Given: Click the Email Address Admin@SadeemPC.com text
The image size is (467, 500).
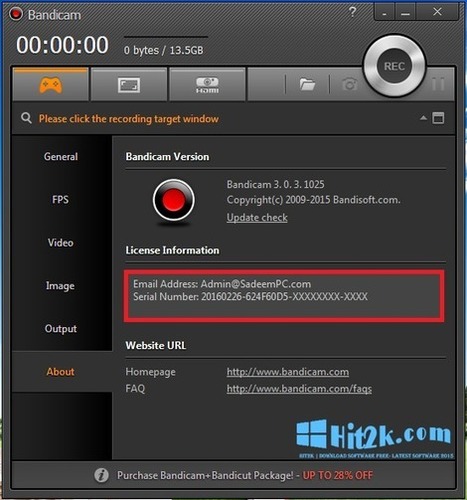Looking at the screenshot, I should (x=222, y=284).
